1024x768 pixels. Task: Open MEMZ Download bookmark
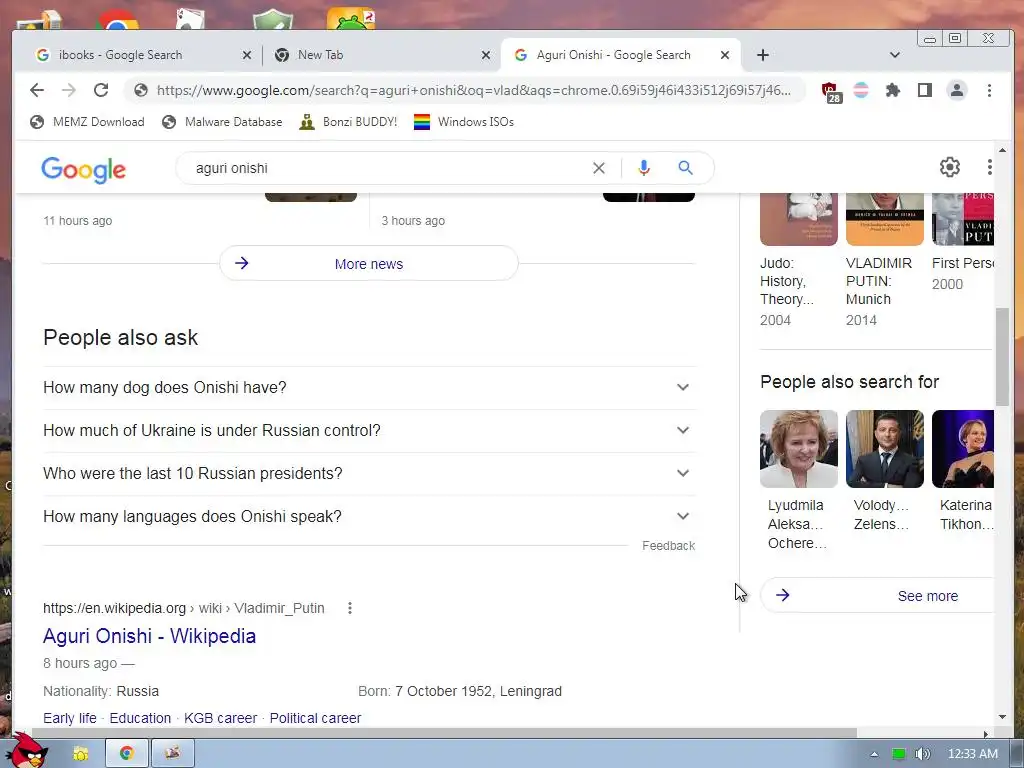coord(88,122)
